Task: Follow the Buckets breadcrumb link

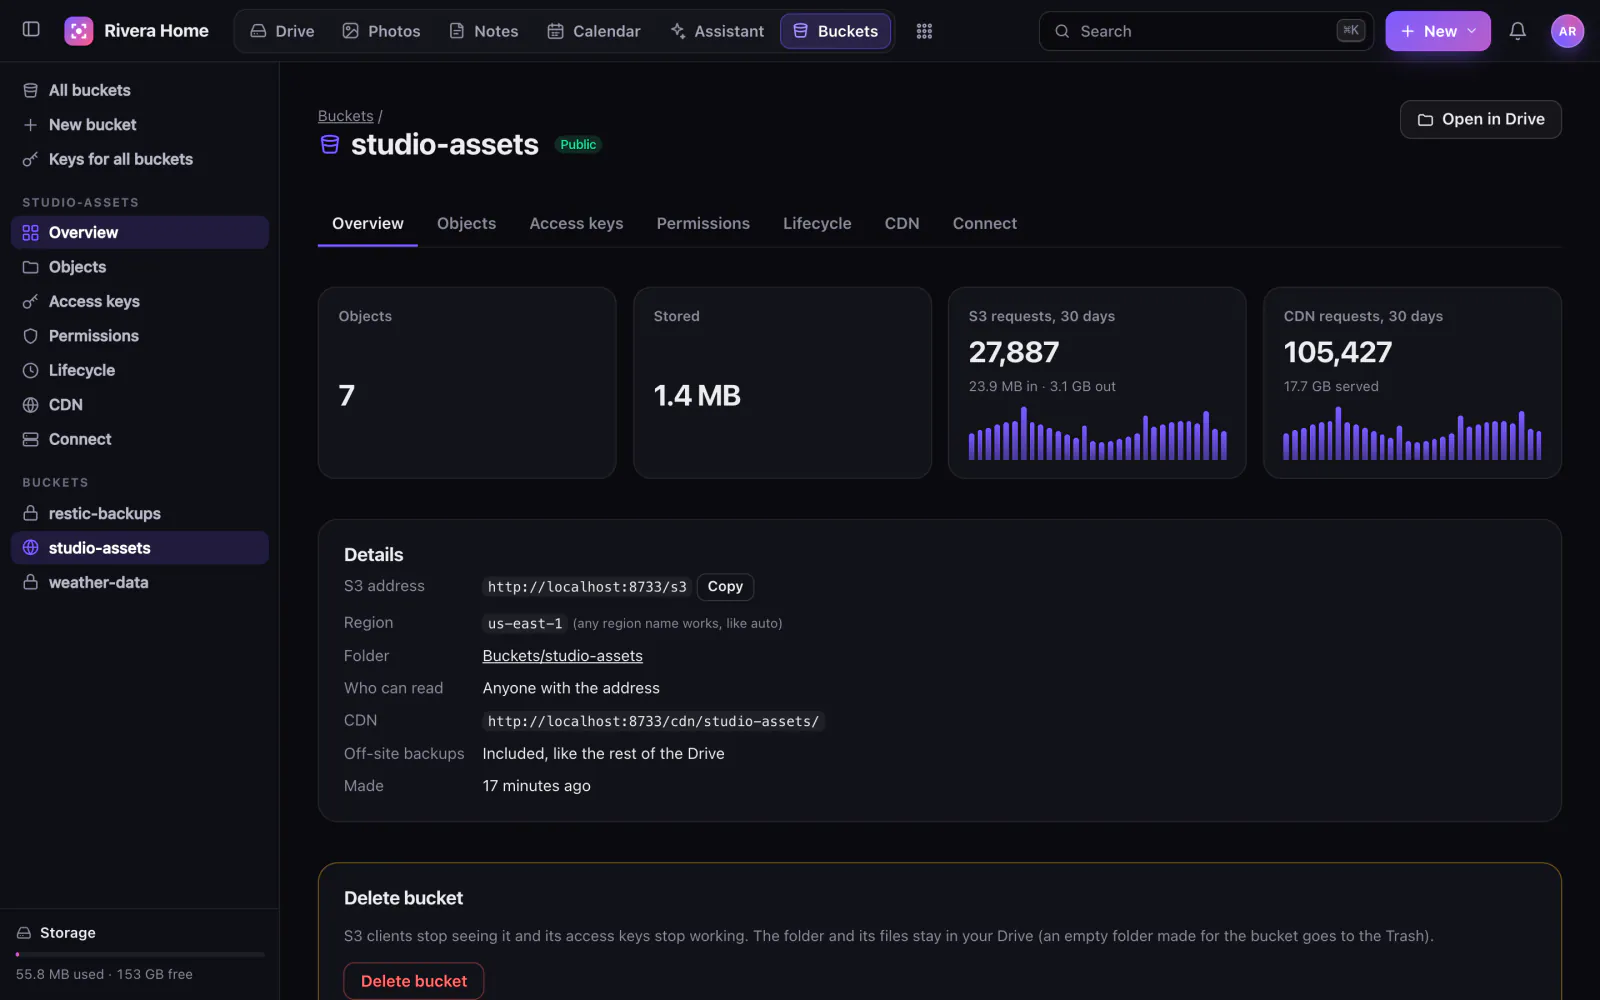Action: pyautogui.click(x=346, y=116)
